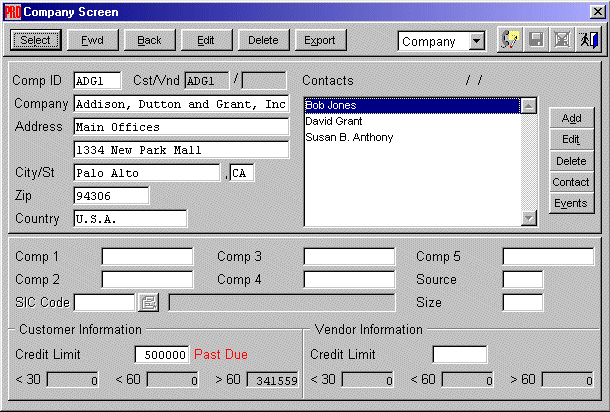Open Events for the selected contact
This screenshot has height=412, width=610.
click(571, 203)
